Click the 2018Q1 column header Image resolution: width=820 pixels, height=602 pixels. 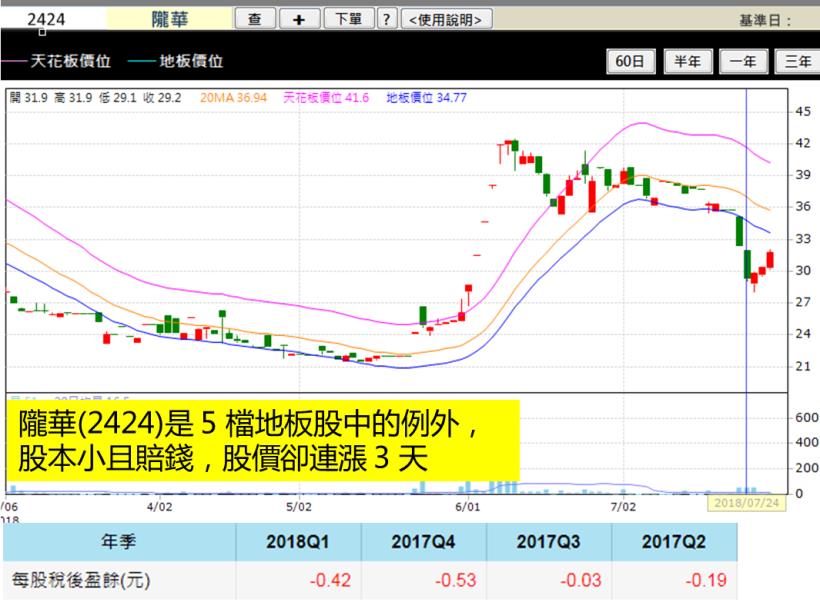pyautogui.click(x=298, y=542)
